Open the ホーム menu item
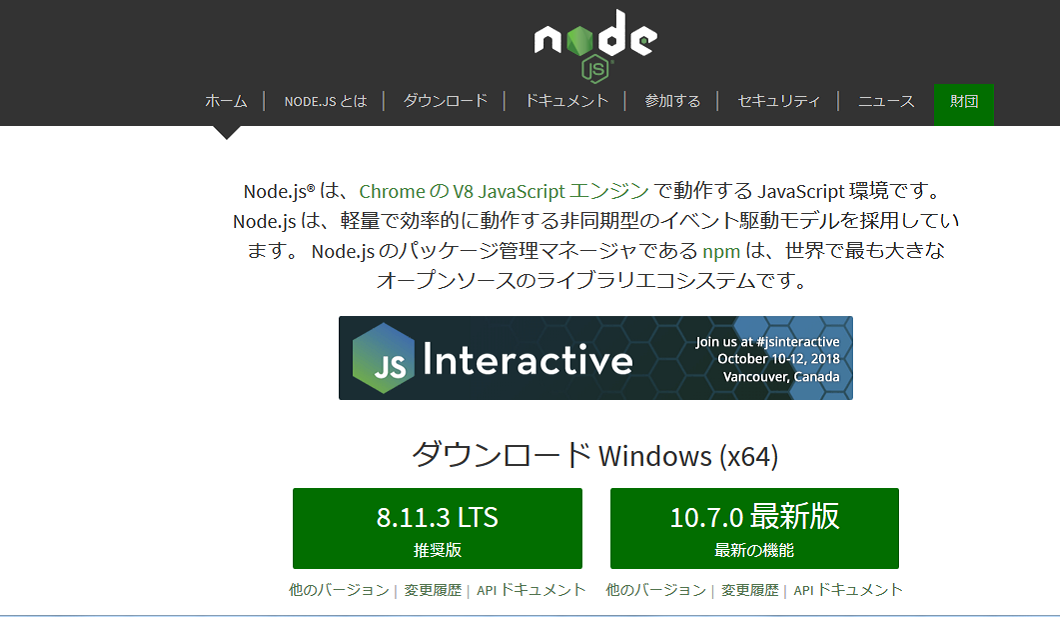Image resolution: width=1060 pixels, height=617 pixels. (226, 101)
